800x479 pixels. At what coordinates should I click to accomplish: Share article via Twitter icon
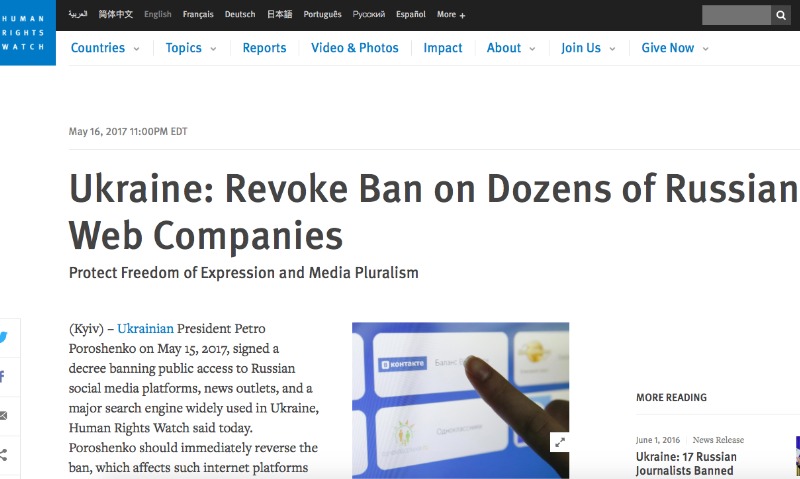[4, 337]
